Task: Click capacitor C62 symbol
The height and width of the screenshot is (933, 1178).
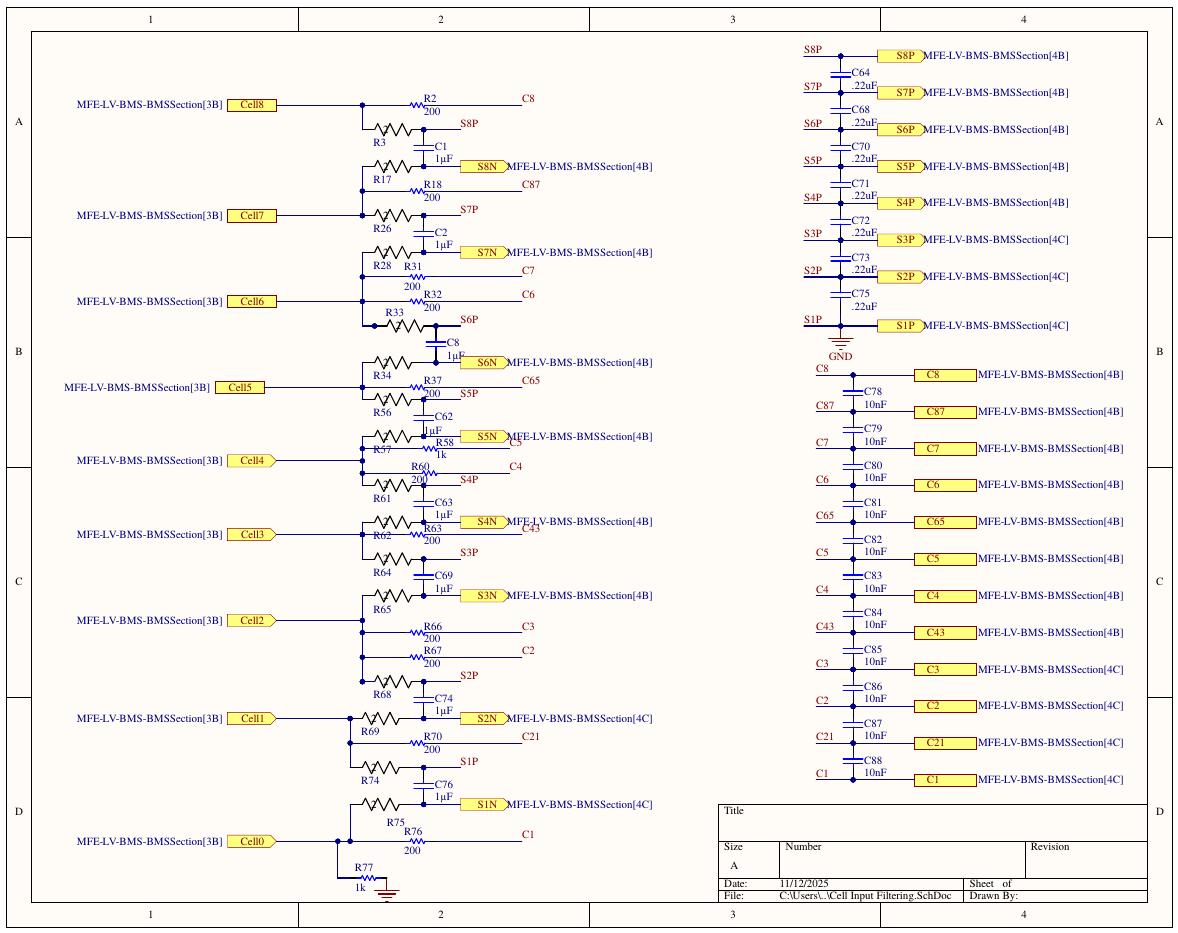Action: (424, 418)
